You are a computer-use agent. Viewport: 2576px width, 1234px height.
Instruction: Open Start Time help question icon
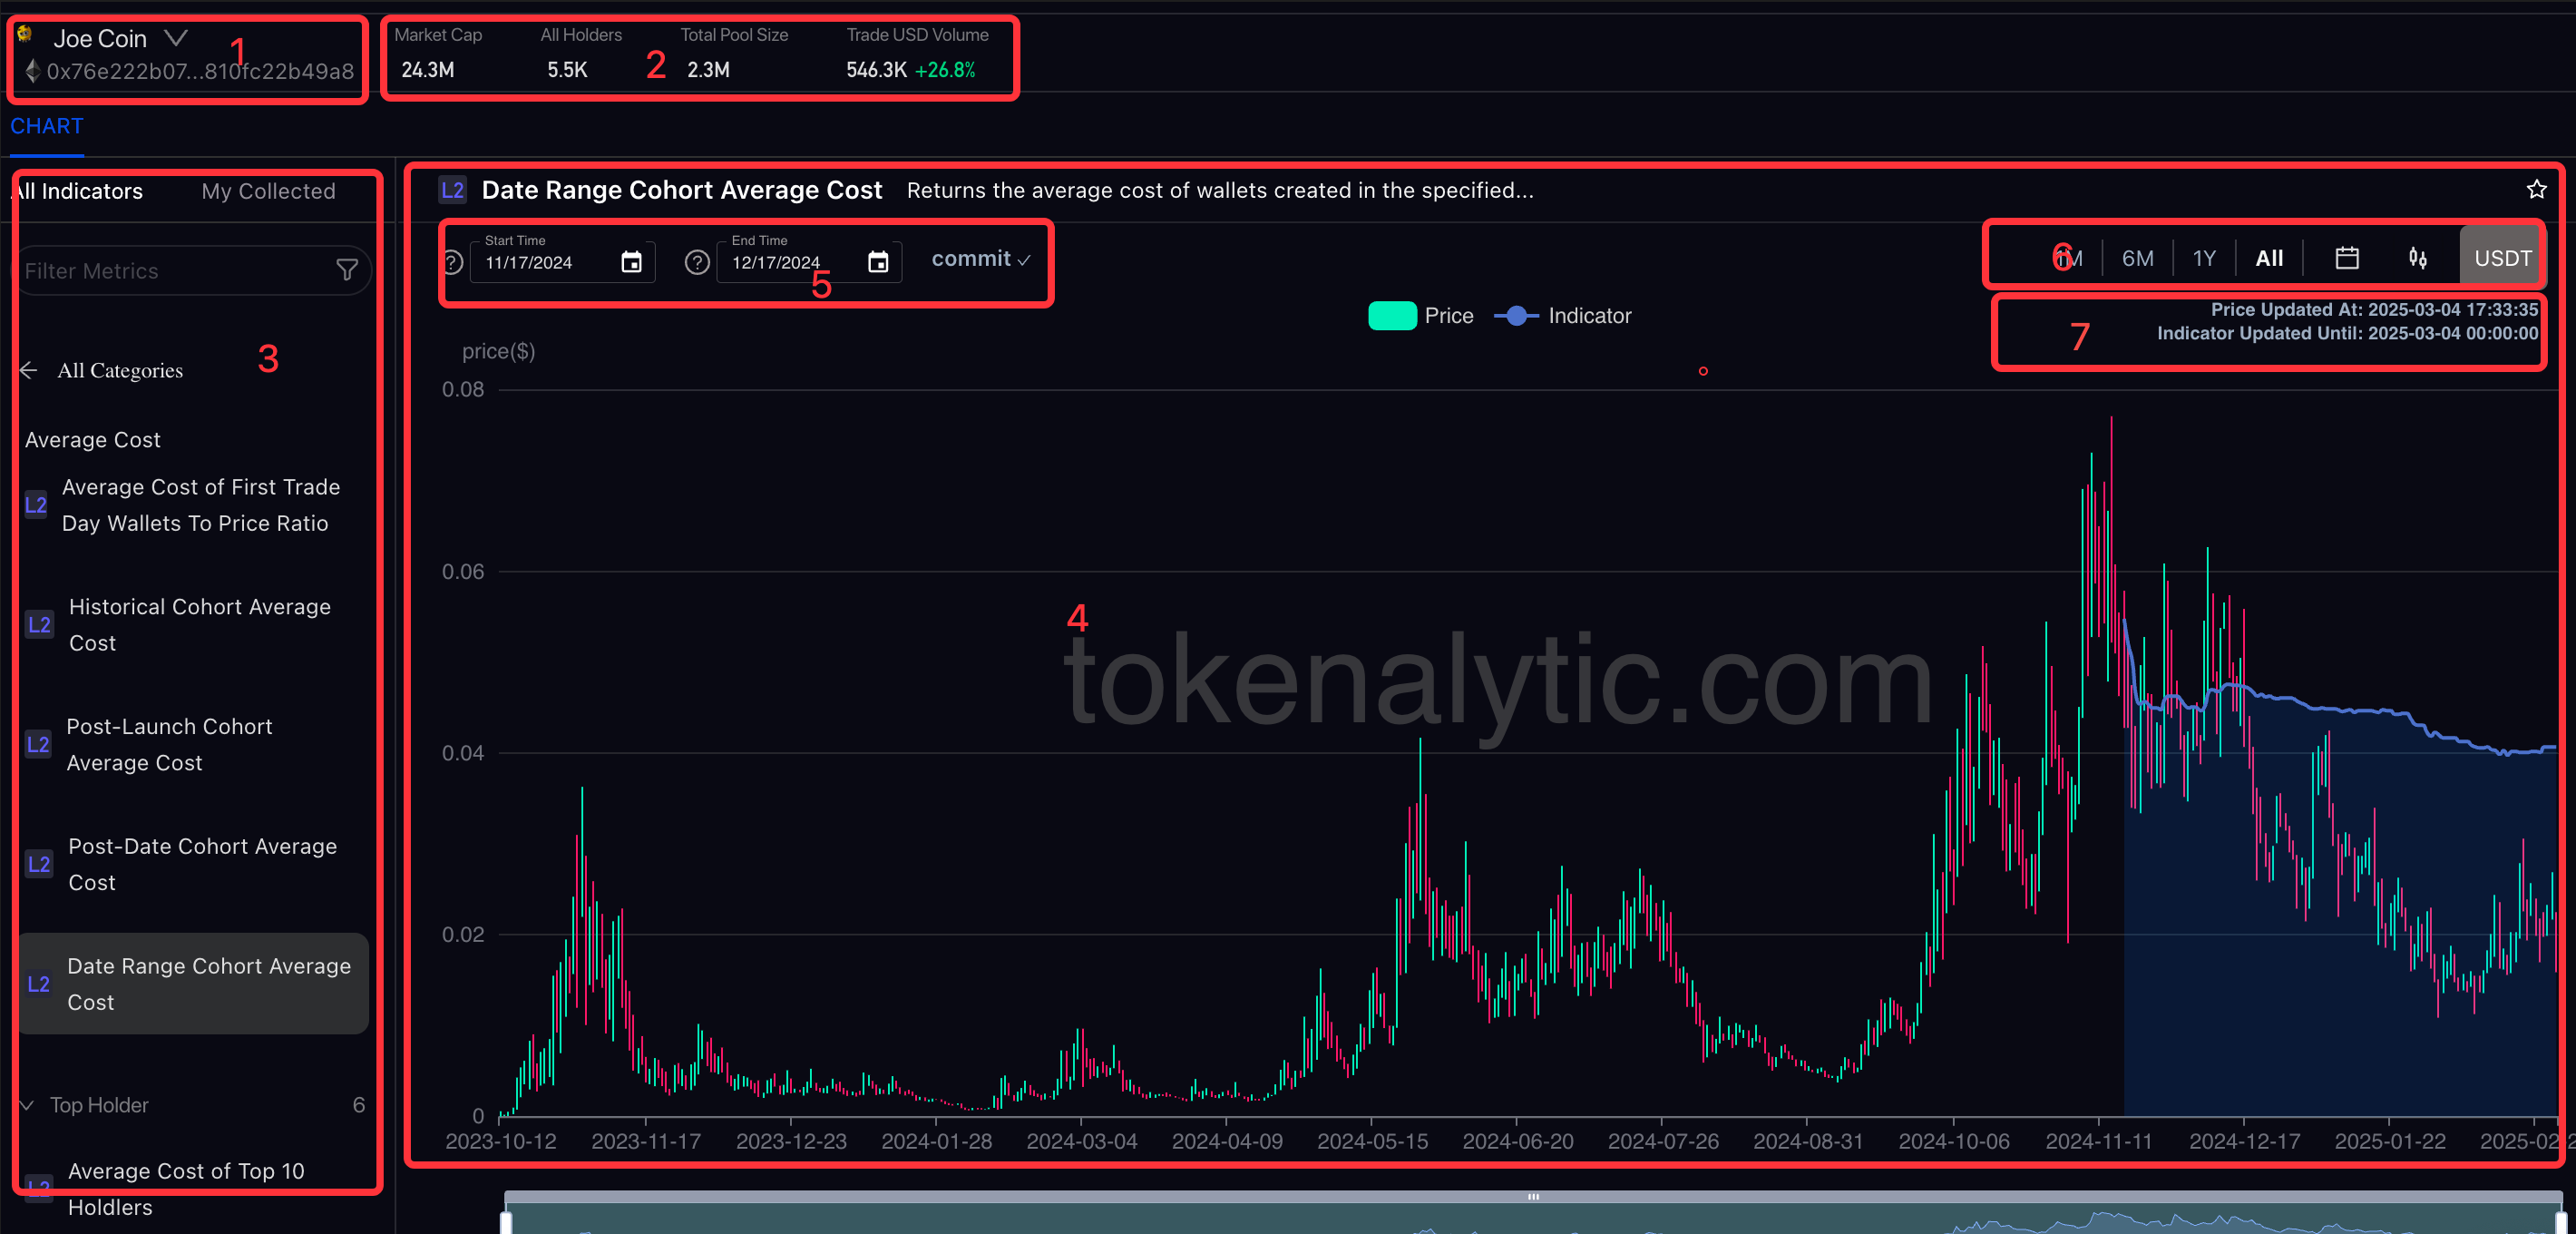pos(453,262)
